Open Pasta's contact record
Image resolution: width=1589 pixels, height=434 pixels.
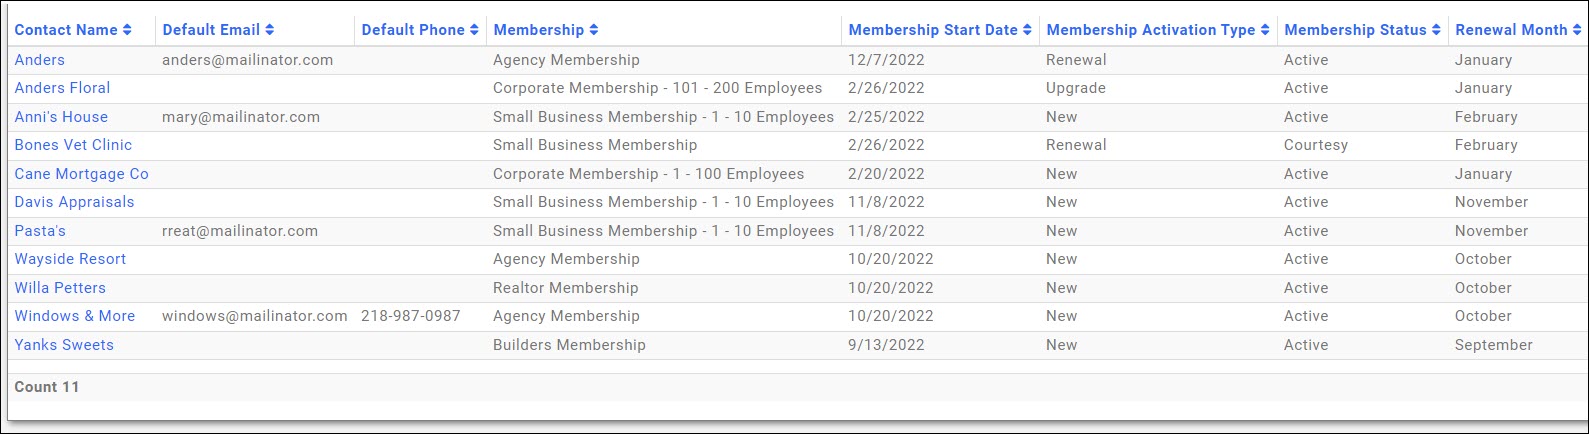coord(40,231)
